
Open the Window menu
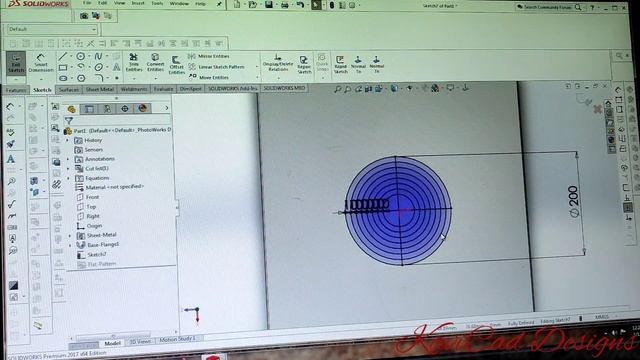(x=179, y=4)
